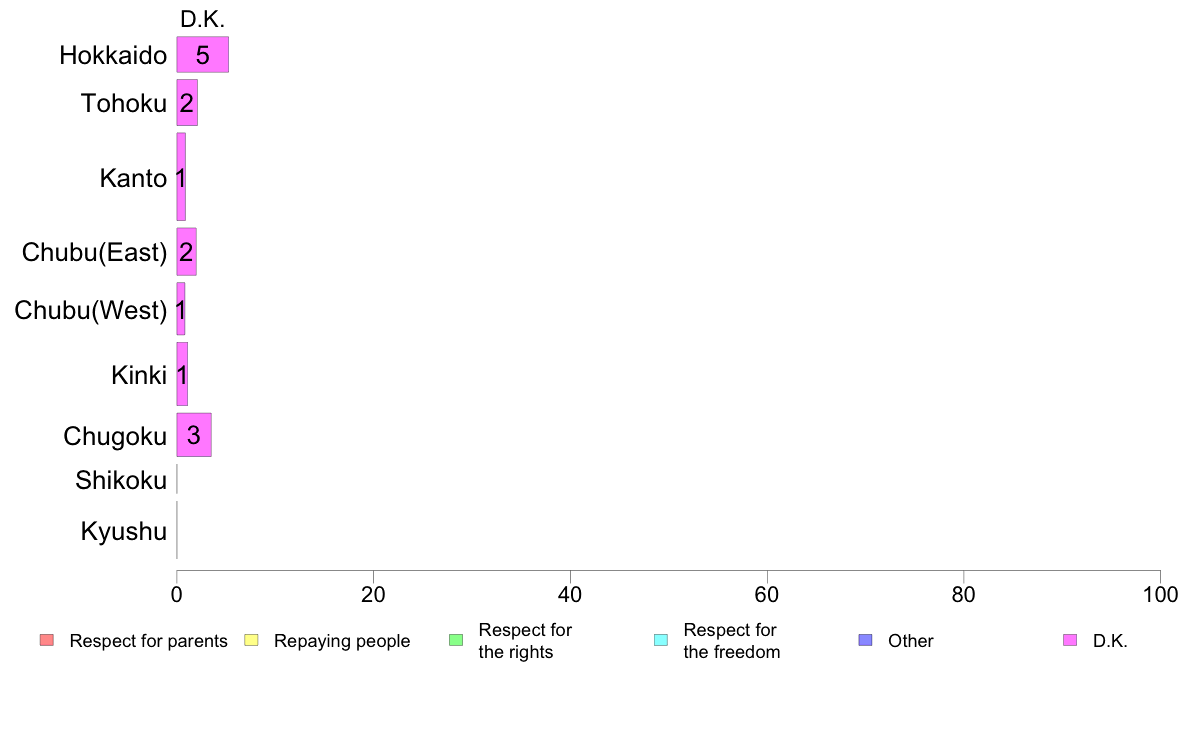Select the Hokkaido bar showing 5
The width and height of the screenshot is (1188, 736).
pyautogui.click(x=202, y=55)
